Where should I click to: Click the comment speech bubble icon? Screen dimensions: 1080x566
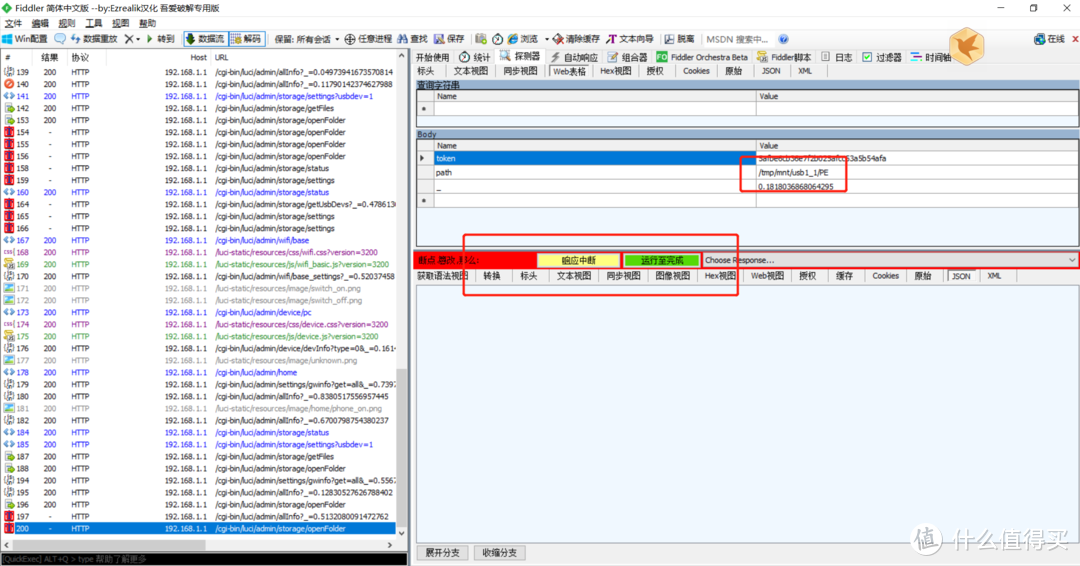click(61, 39)
